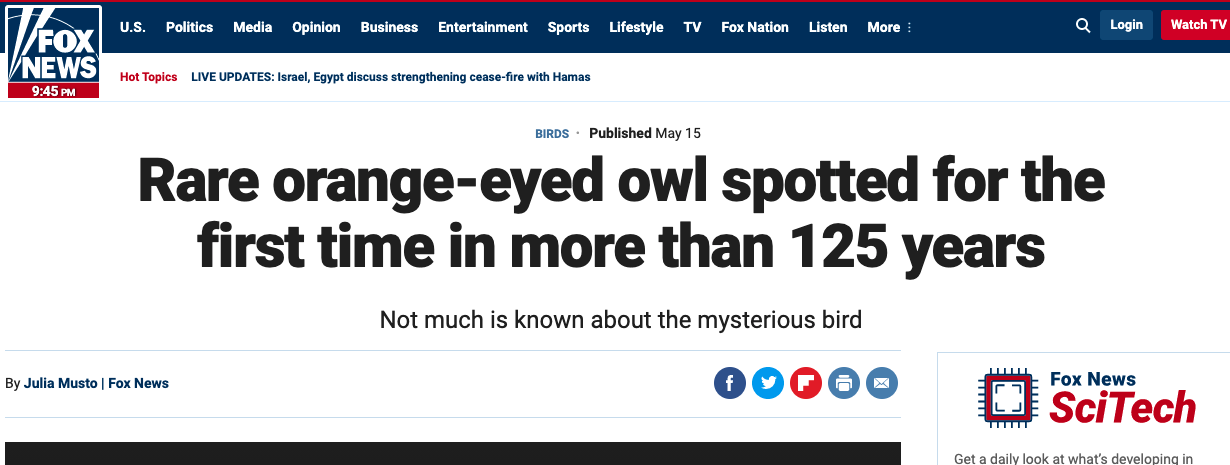Open the Listen section
The height and width of the screenshot is (465, 1230).
(x=828, y=27)
